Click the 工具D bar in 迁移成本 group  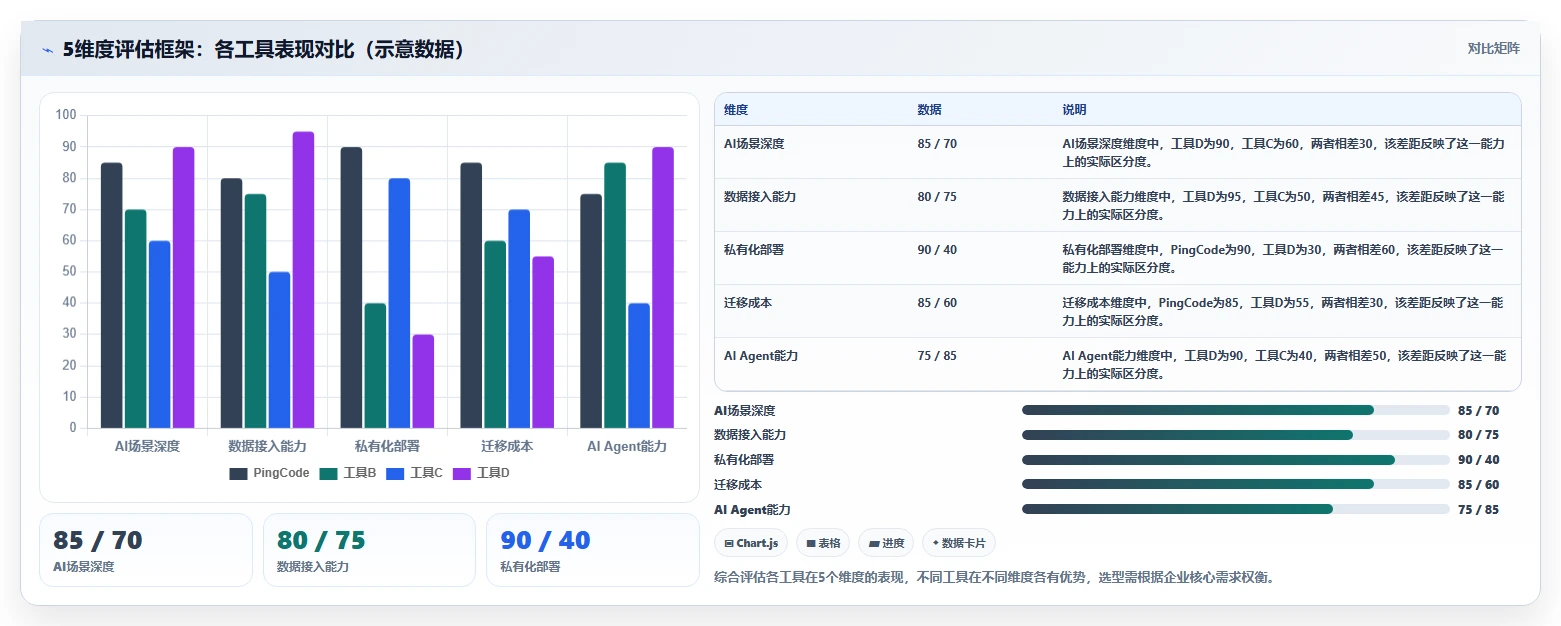(x=544, y=342)
